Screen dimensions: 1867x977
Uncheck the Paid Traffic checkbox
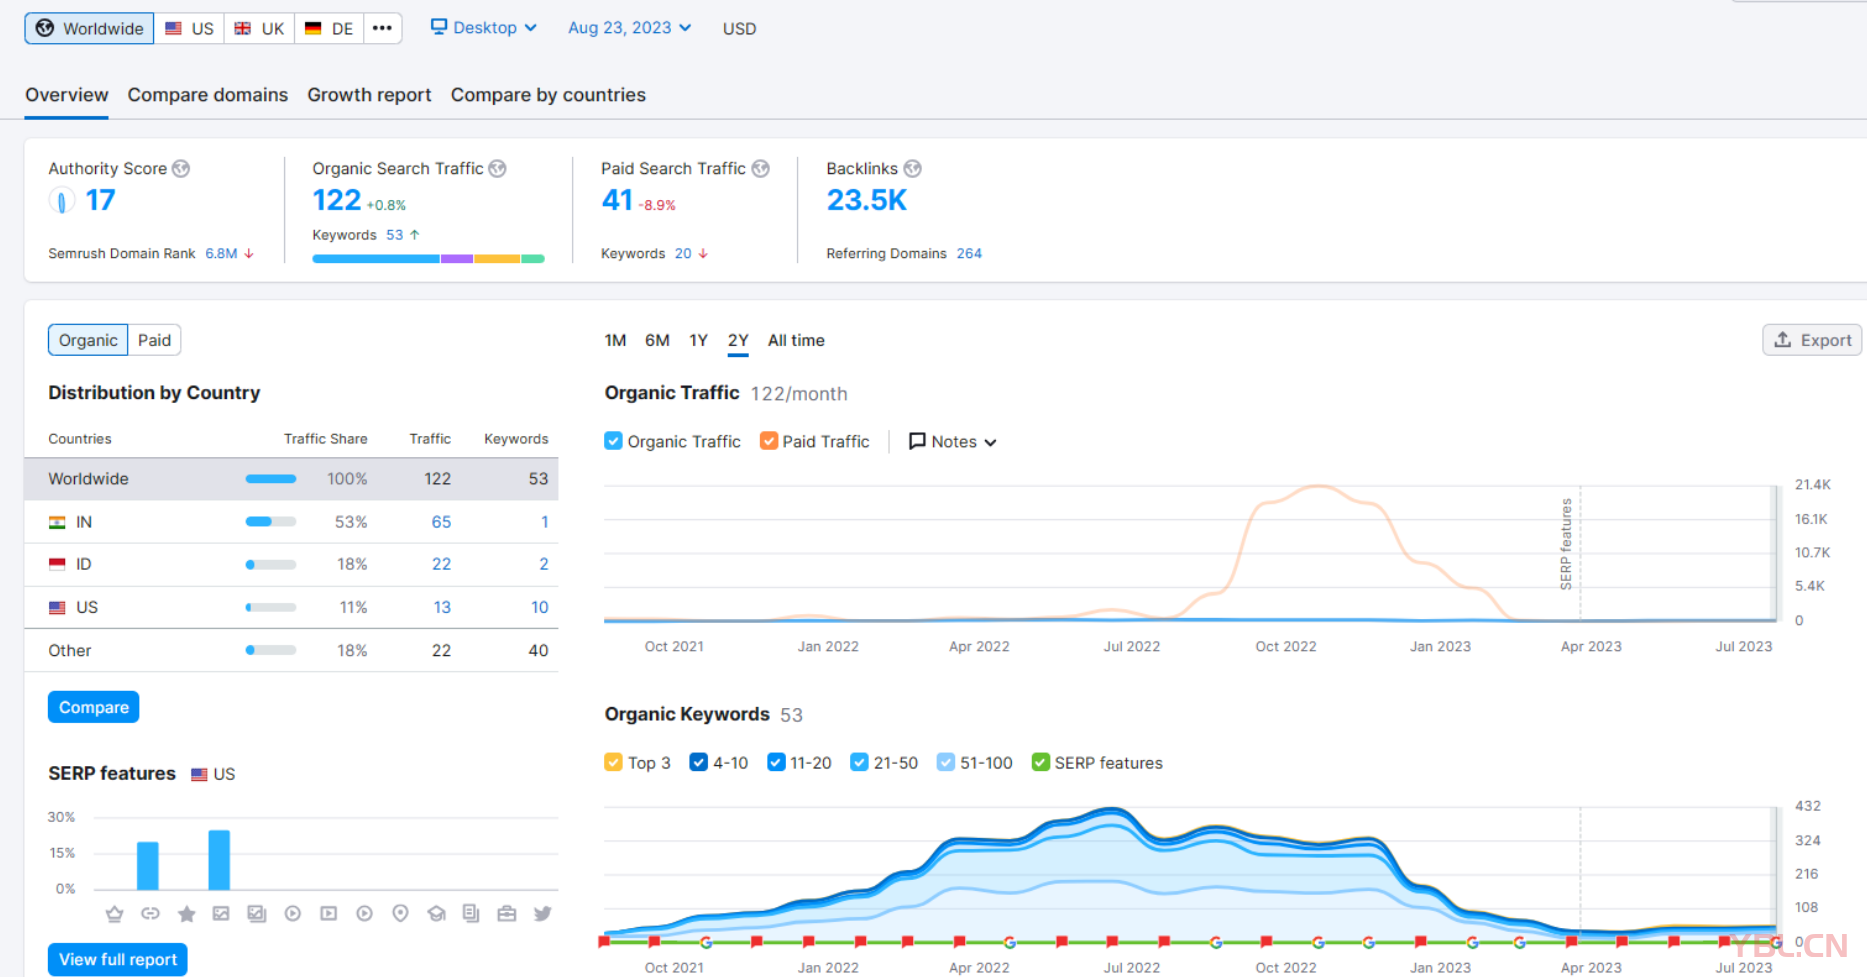pos(768,441)
